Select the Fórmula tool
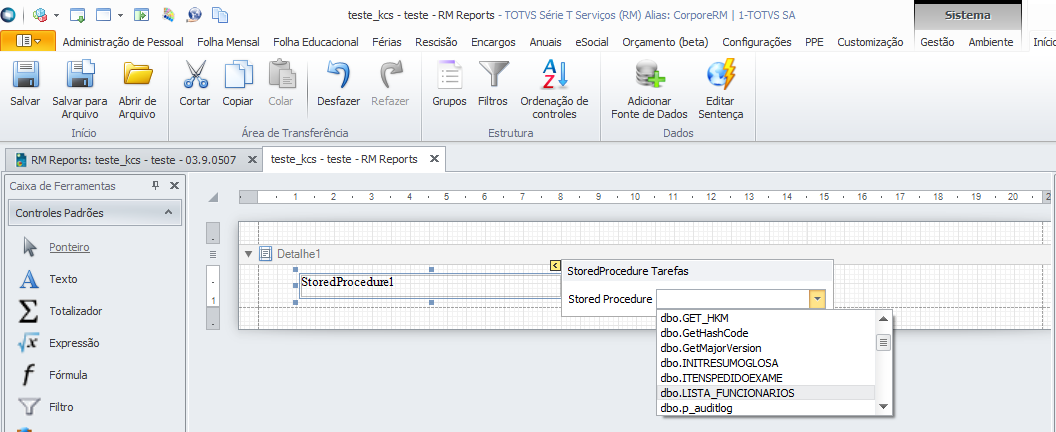Screen dimensions: 1056x432 pos(68,375)
